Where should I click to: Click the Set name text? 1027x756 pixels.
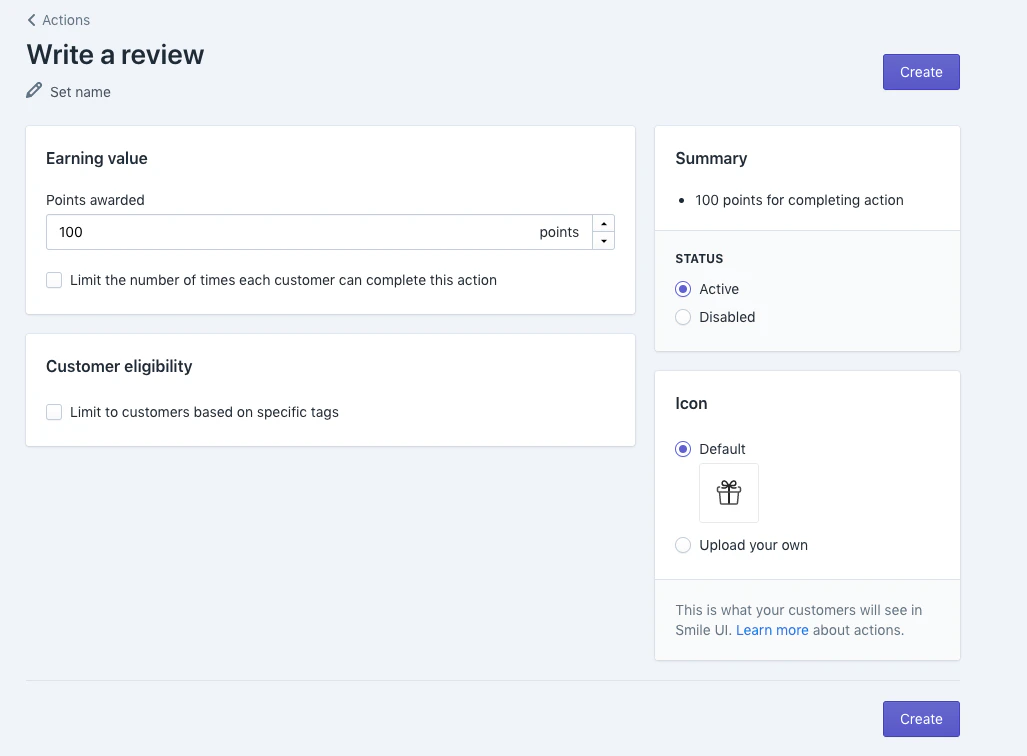(80, 92)
